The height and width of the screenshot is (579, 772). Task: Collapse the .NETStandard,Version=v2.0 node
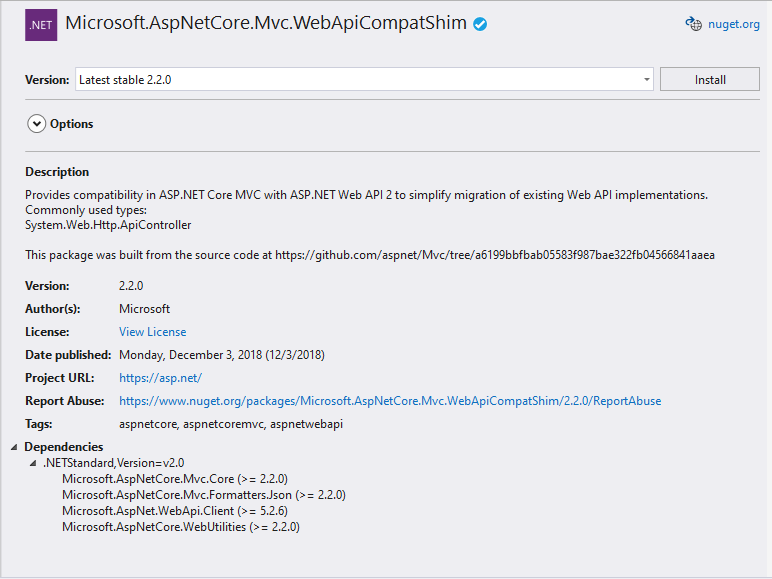pos(33,463)
